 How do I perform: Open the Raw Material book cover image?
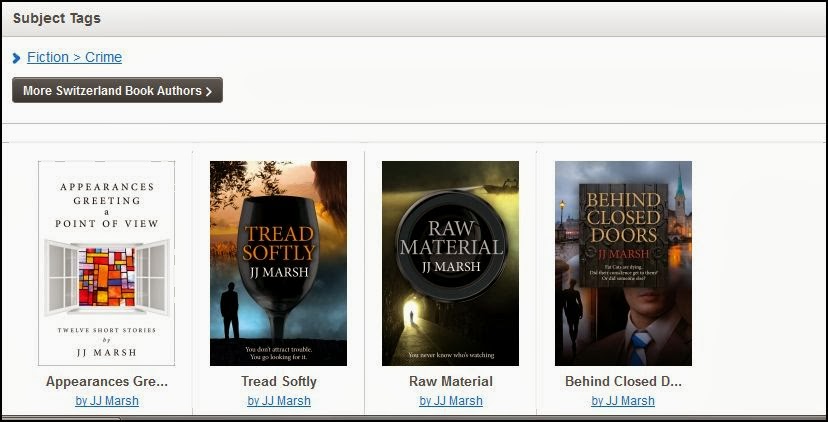tap(450, 263)
